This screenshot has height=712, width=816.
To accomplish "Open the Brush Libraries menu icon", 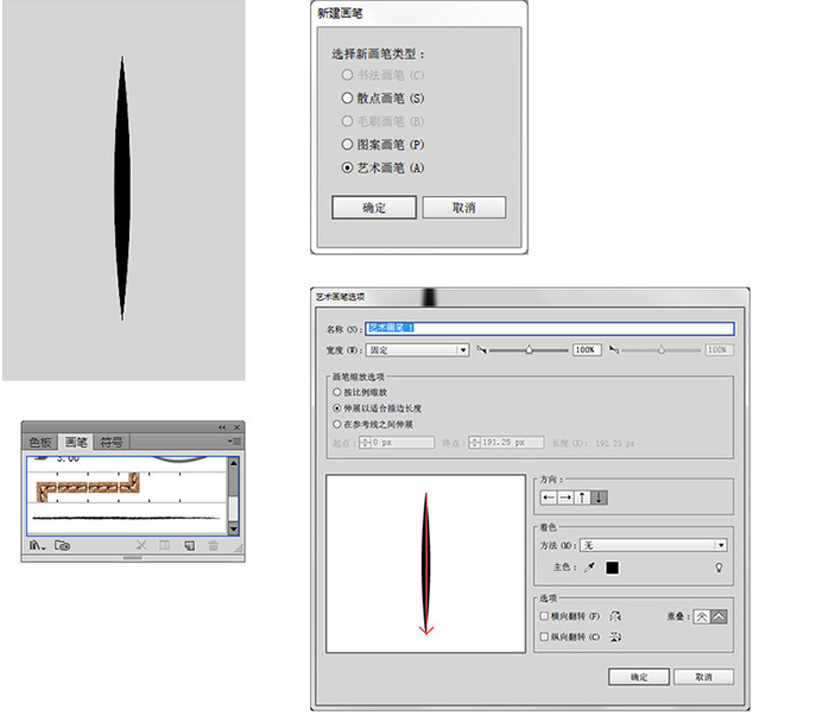I will (x=38, y=546).
